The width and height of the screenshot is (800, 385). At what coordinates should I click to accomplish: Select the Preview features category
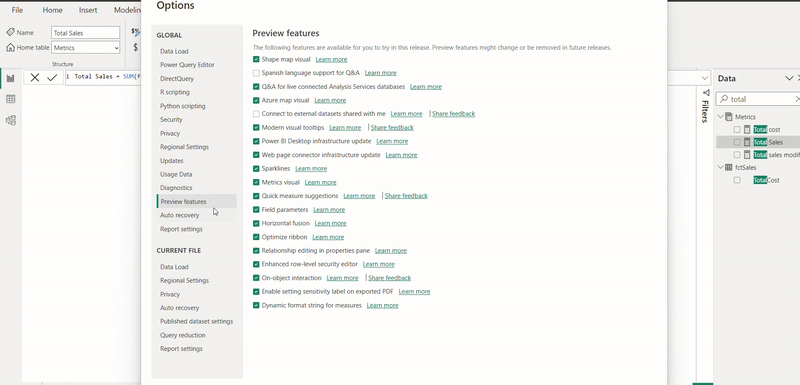[196, 201]
